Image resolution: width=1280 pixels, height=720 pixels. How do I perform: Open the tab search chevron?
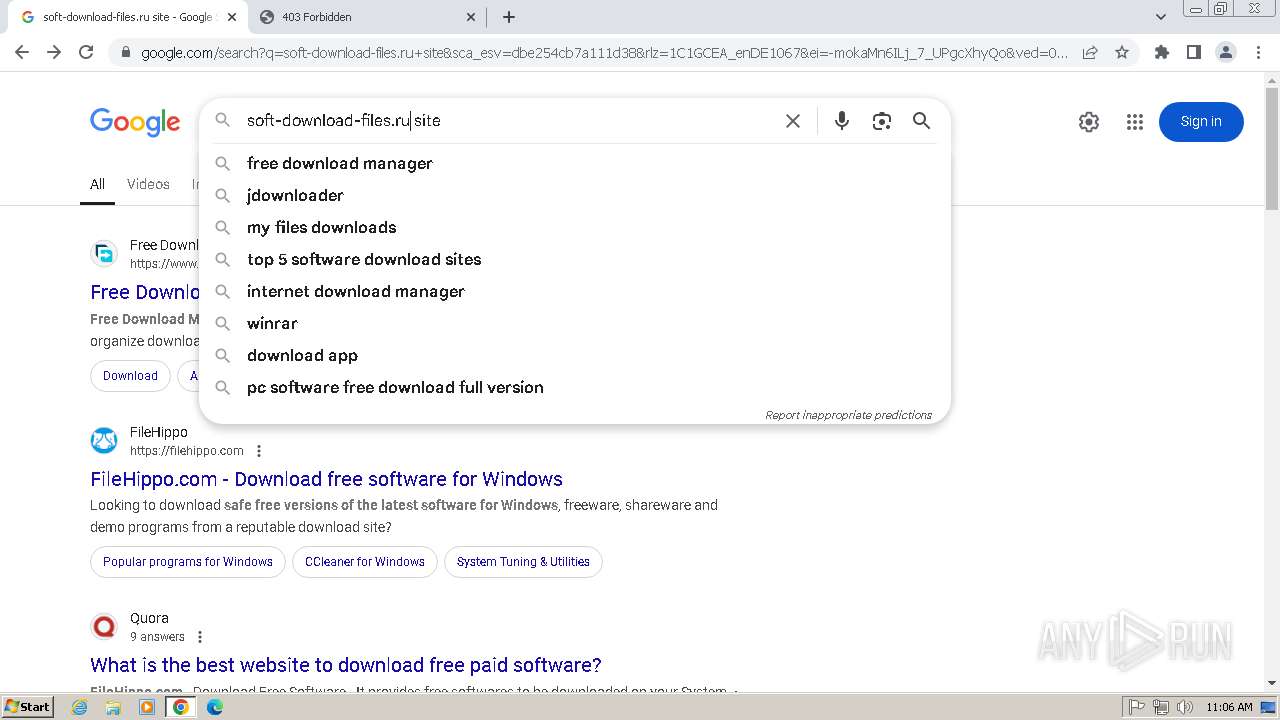coord(1160,17)
